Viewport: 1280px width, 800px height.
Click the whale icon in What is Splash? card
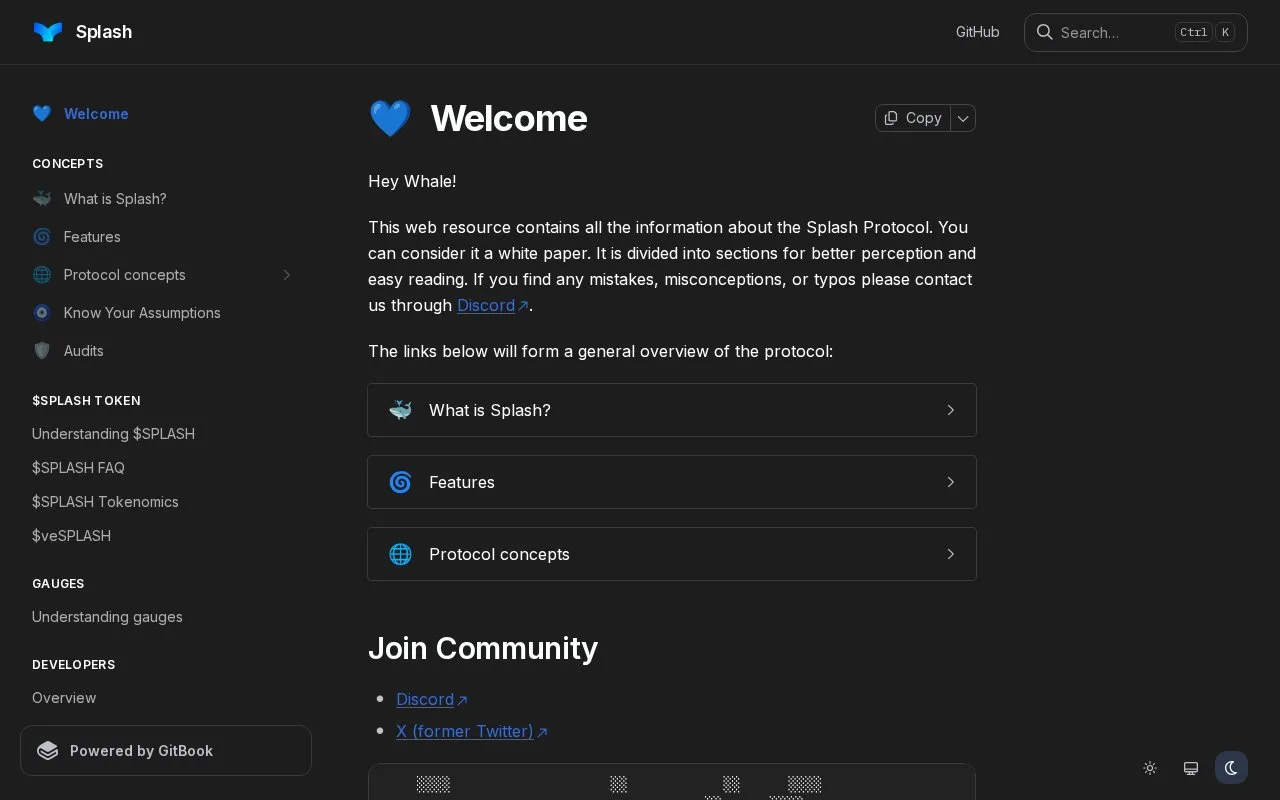(x=400, y=410)
